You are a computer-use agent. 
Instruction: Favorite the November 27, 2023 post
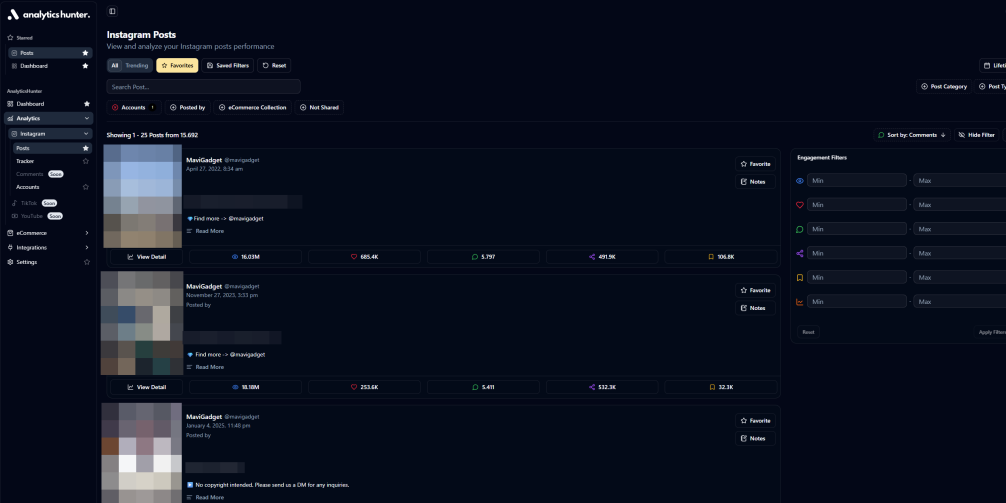coord(755,291)
